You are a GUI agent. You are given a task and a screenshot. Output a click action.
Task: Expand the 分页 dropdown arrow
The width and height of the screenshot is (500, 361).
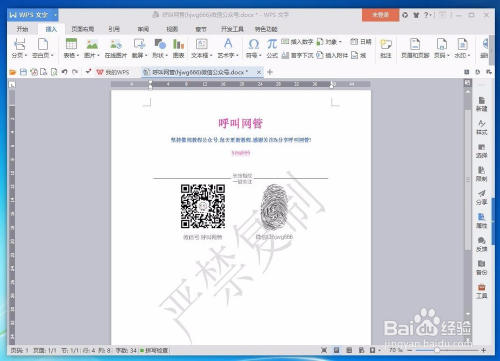26,55
